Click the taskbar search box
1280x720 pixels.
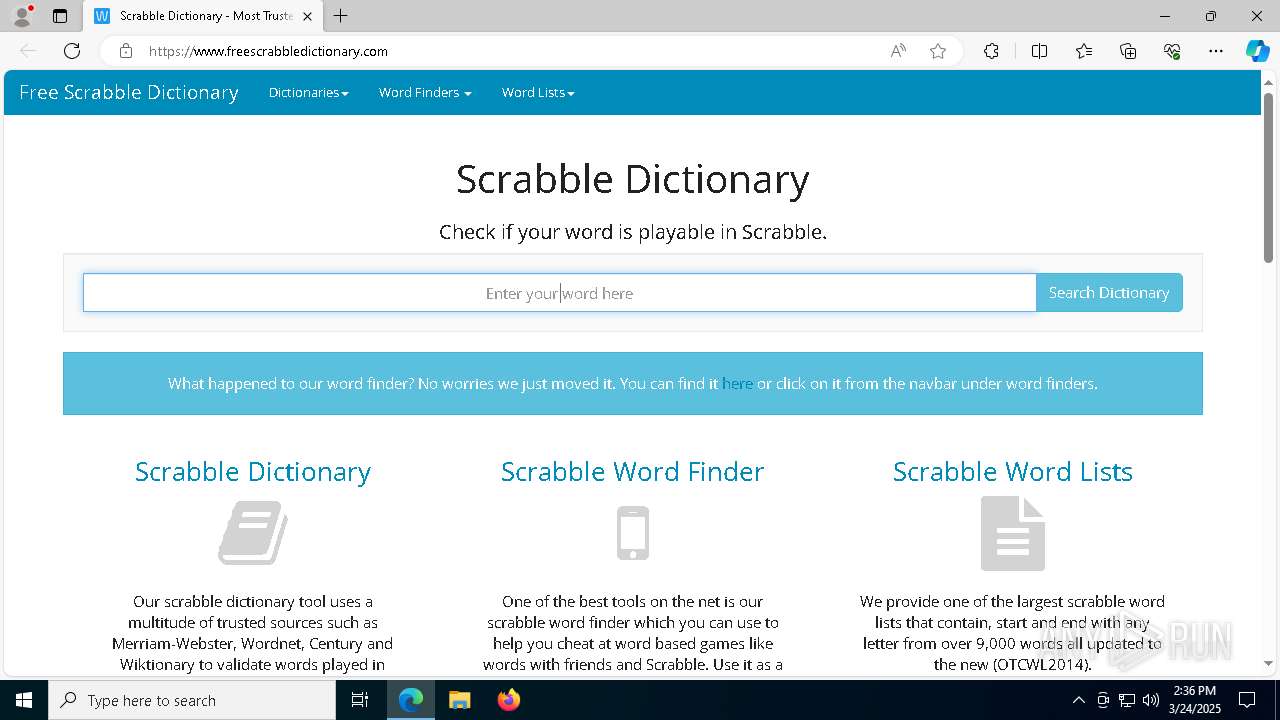[192, 700]
